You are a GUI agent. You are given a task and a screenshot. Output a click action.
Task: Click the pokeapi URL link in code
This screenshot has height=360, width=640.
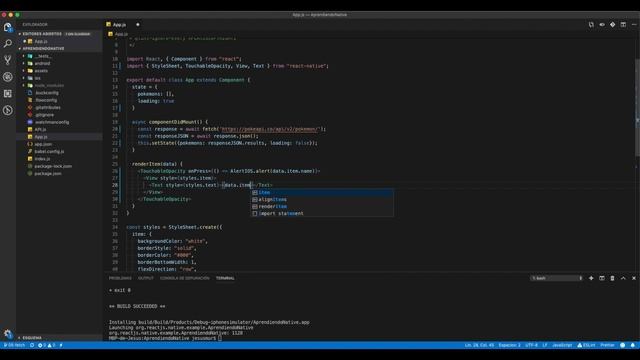[x=269, y=129]
